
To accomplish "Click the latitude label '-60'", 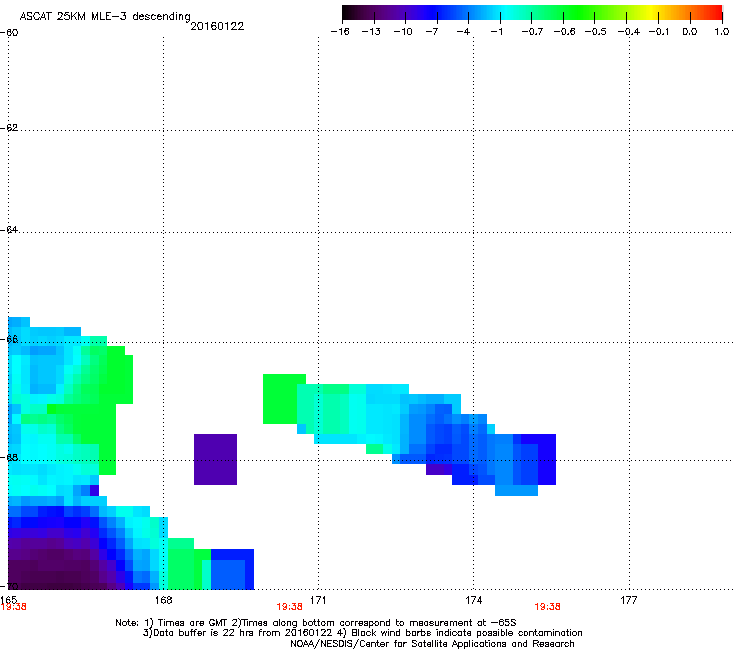I will tap(9, 33).
